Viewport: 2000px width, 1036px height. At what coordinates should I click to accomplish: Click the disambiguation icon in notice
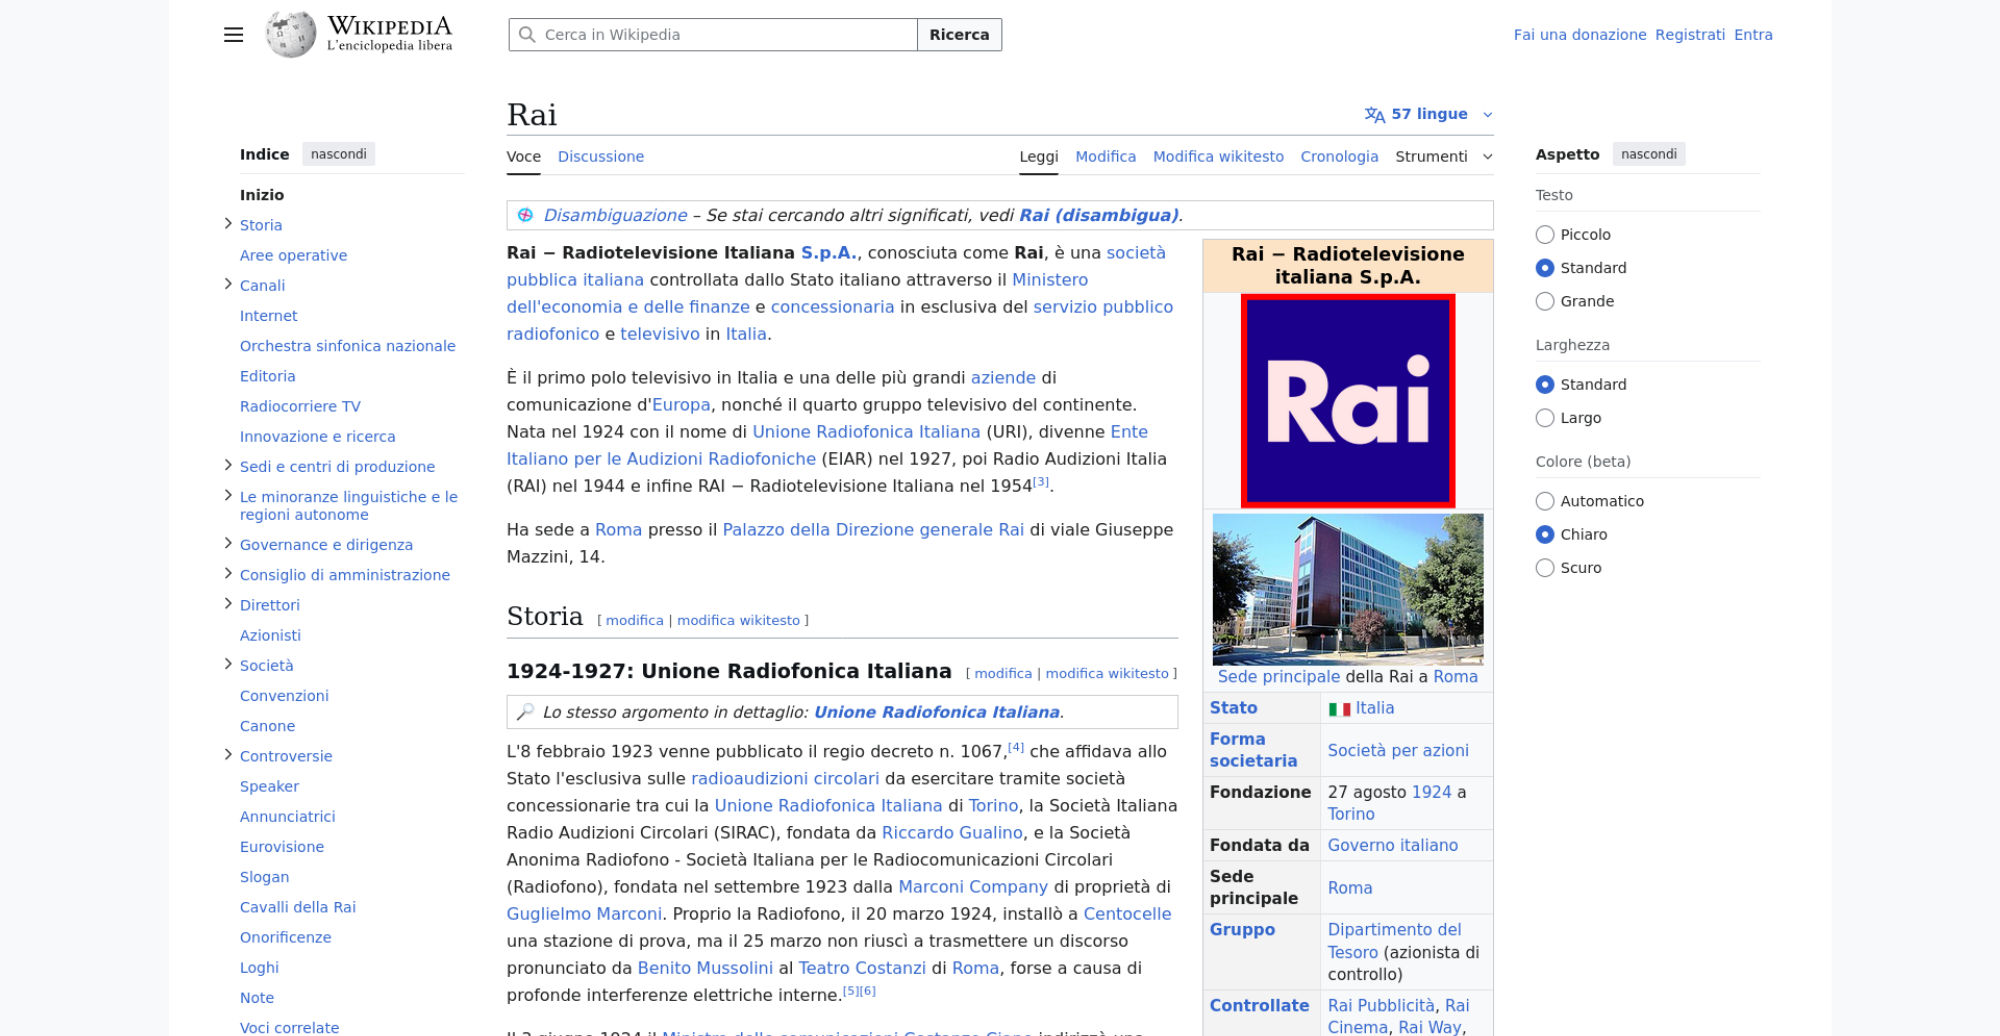point(525,215)
